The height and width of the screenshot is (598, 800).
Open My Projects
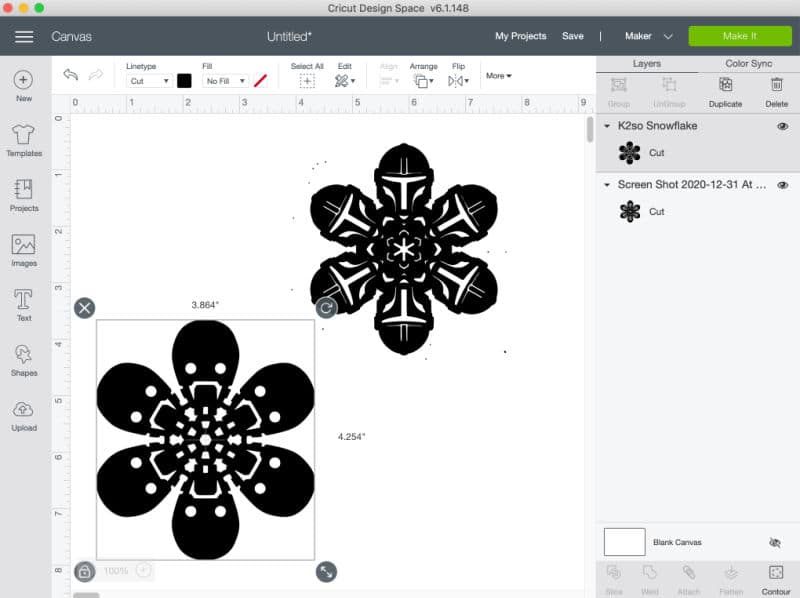tap(520, 36)
